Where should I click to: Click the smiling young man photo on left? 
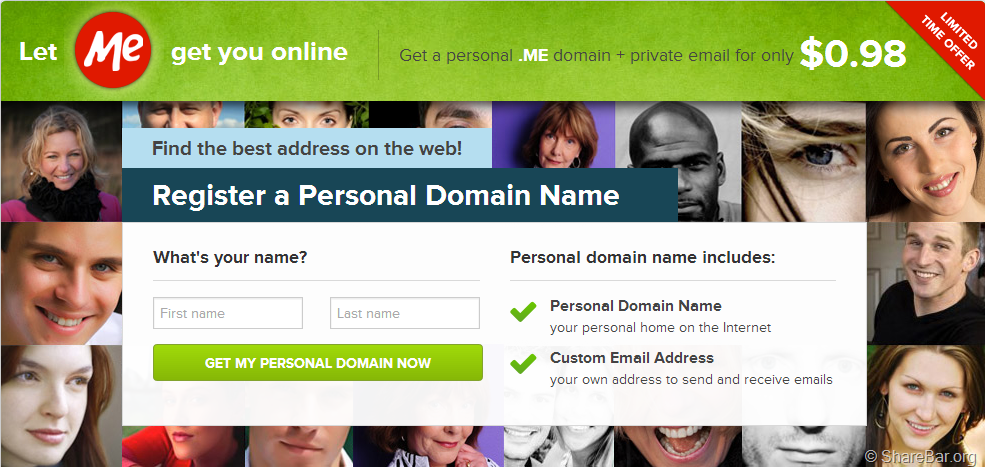pos(62,283)
